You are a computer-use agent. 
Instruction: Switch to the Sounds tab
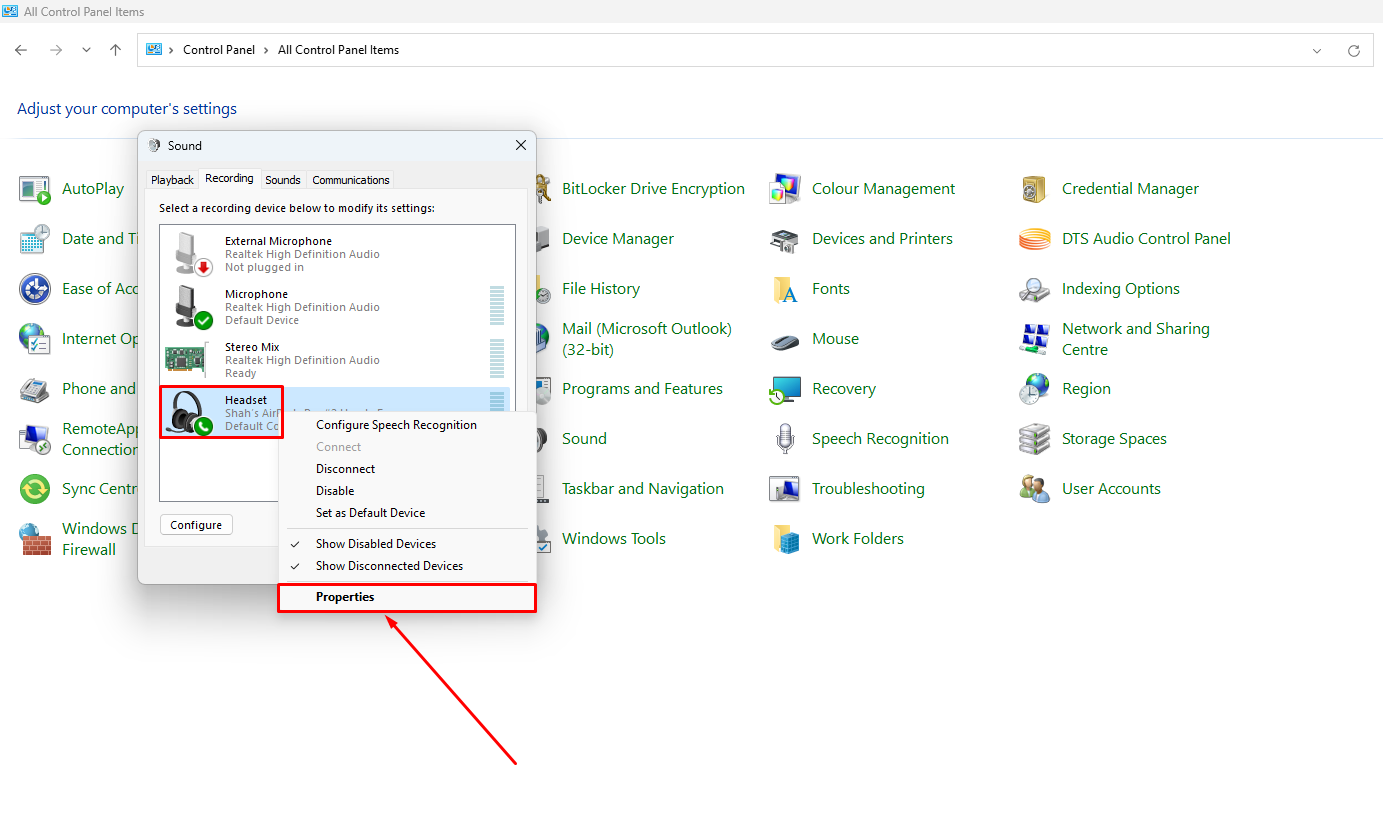tap(283, 180)
